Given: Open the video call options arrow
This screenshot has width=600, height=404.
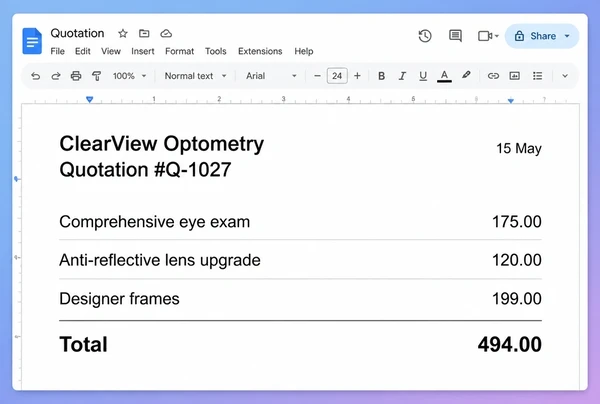Looking at the screenshot, I should [x=497, y=36].
